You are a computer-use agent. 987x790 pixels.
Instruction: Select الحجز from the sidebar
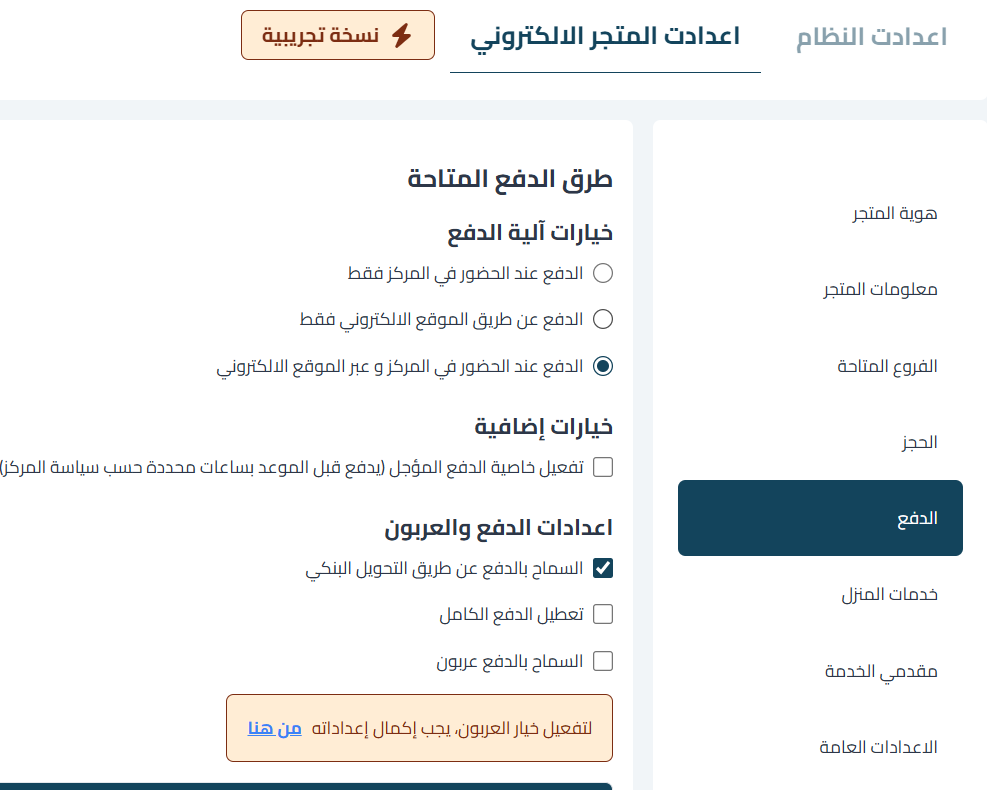tap(919, 442)
